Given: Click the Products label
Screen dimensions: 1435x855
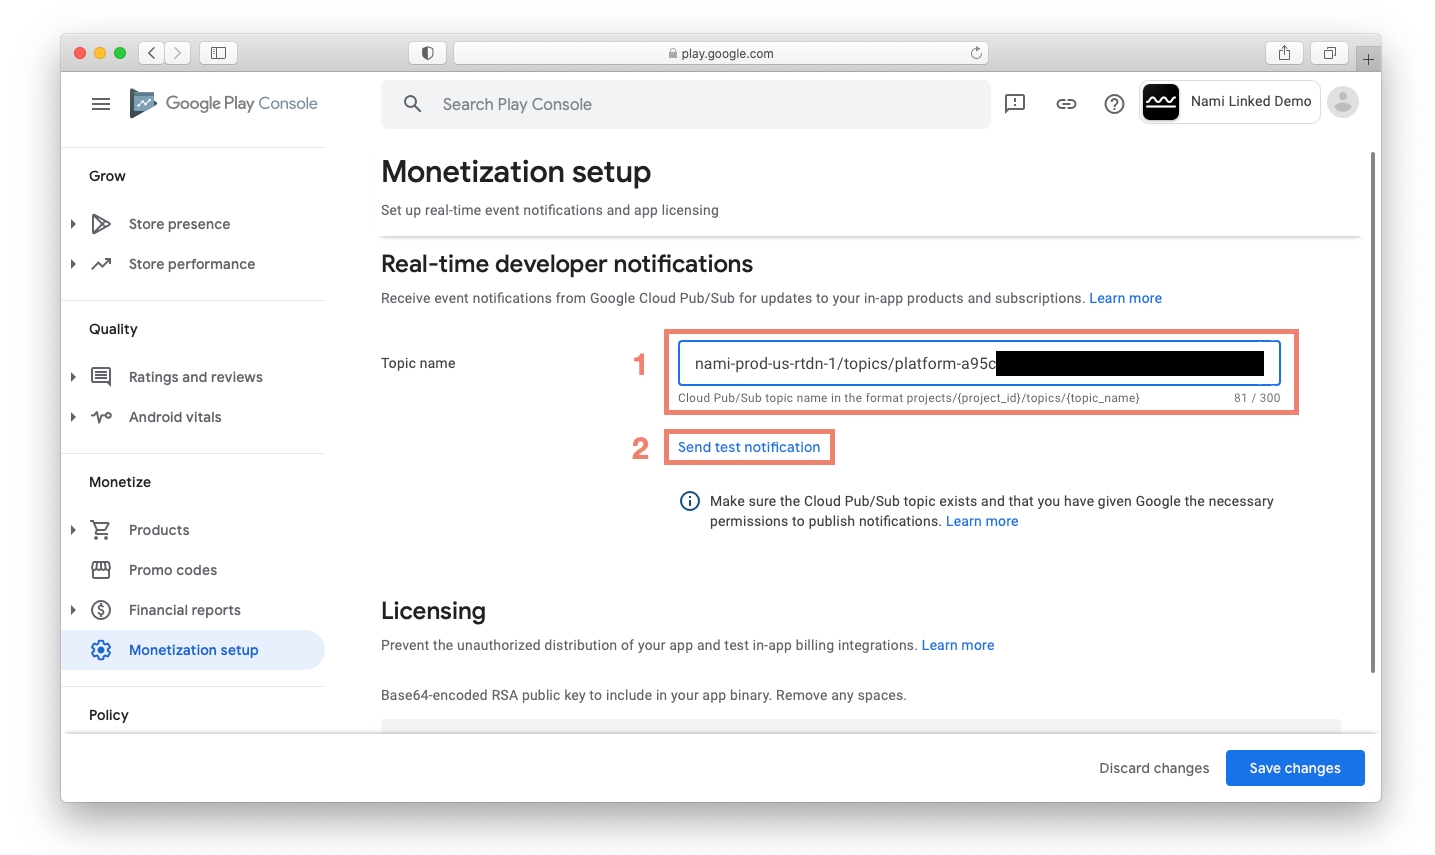Looking at the screenshot, I should pos(159,530).
